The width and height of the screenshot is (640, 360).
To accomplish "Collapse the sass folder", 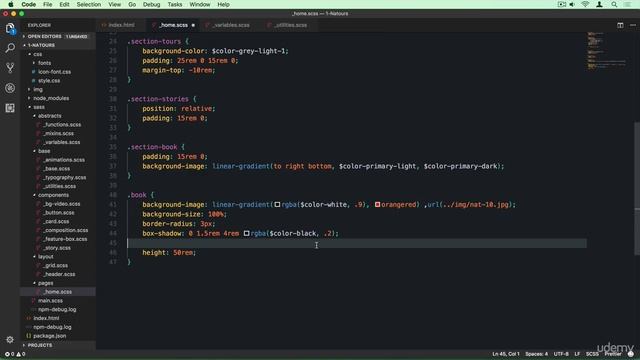I will tap(58, 107).
